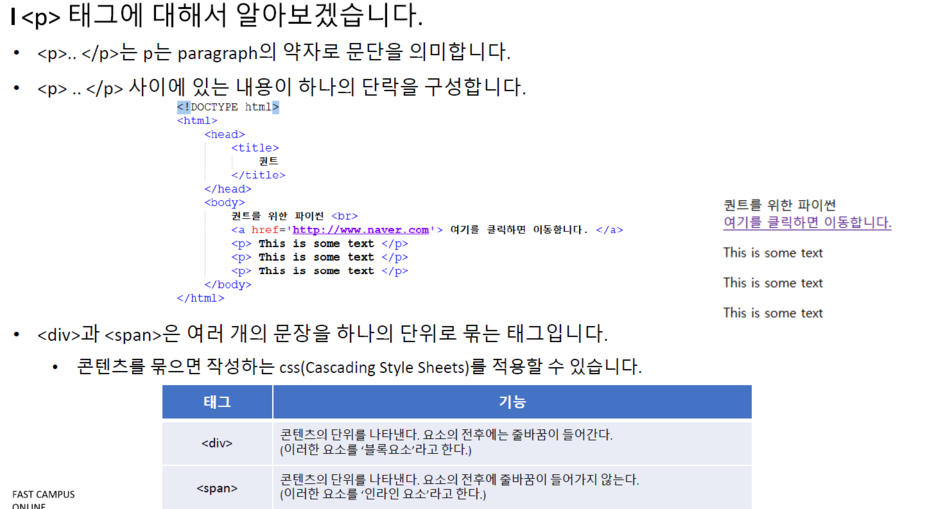Click the first rendered 'This is some text' paragraph

773,253
